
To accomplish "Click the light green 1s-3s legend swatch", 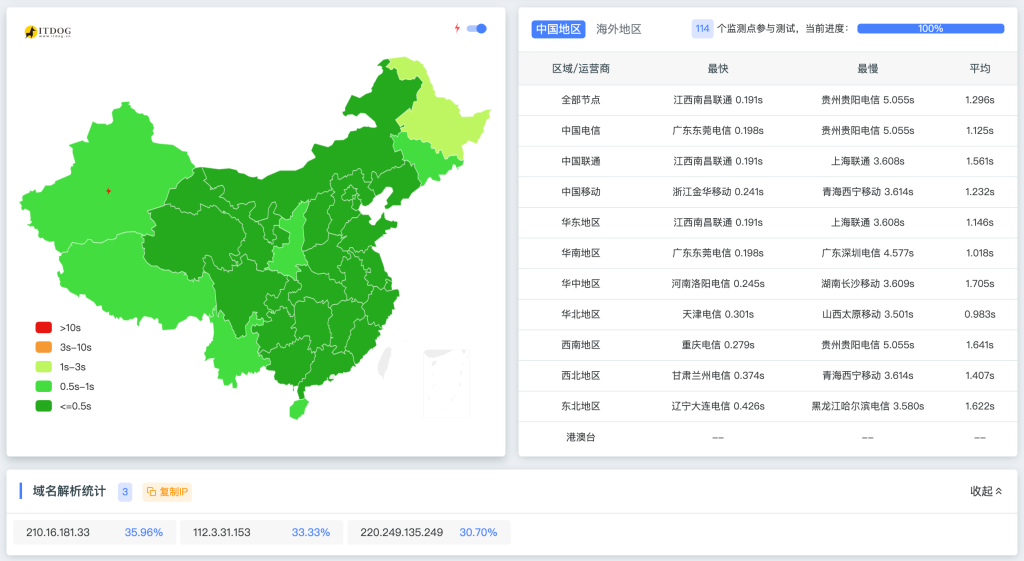I will [44, 366].
